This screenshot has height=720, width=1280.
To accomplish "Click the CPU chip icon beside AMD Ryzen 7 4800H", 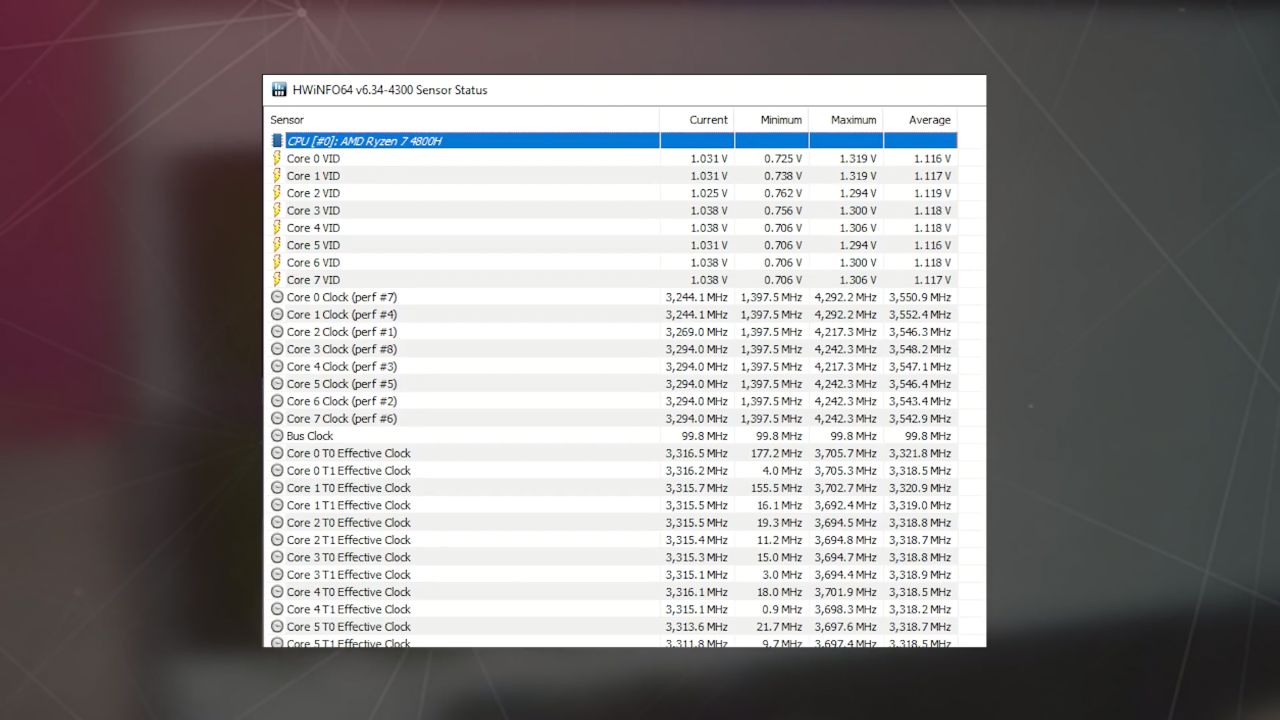I will click(277, 141).
